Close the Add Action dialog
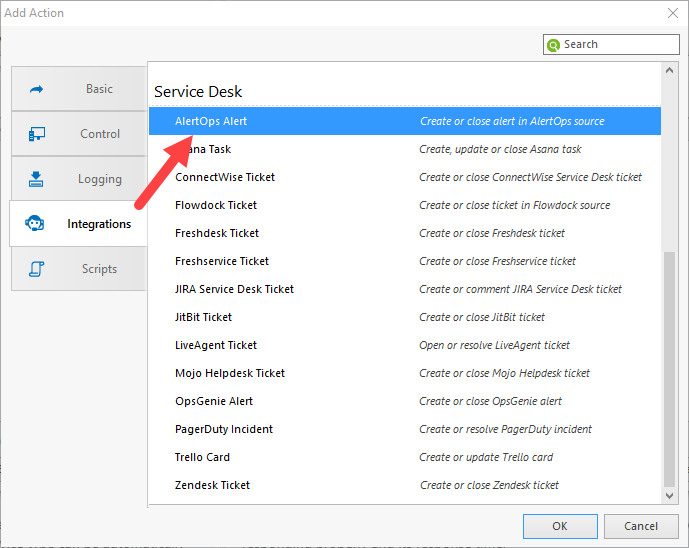Image resolution: width=689 pixels, height=548 pixels. pos(673,13)
